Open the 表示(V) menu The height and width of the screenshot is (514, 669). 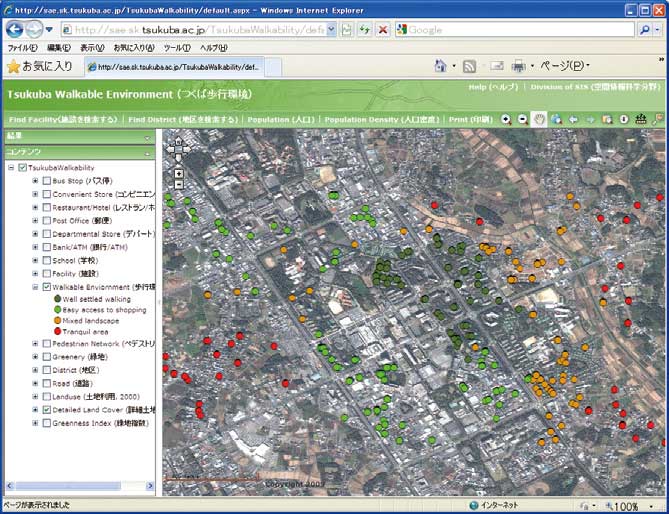(x=92, y=48)
